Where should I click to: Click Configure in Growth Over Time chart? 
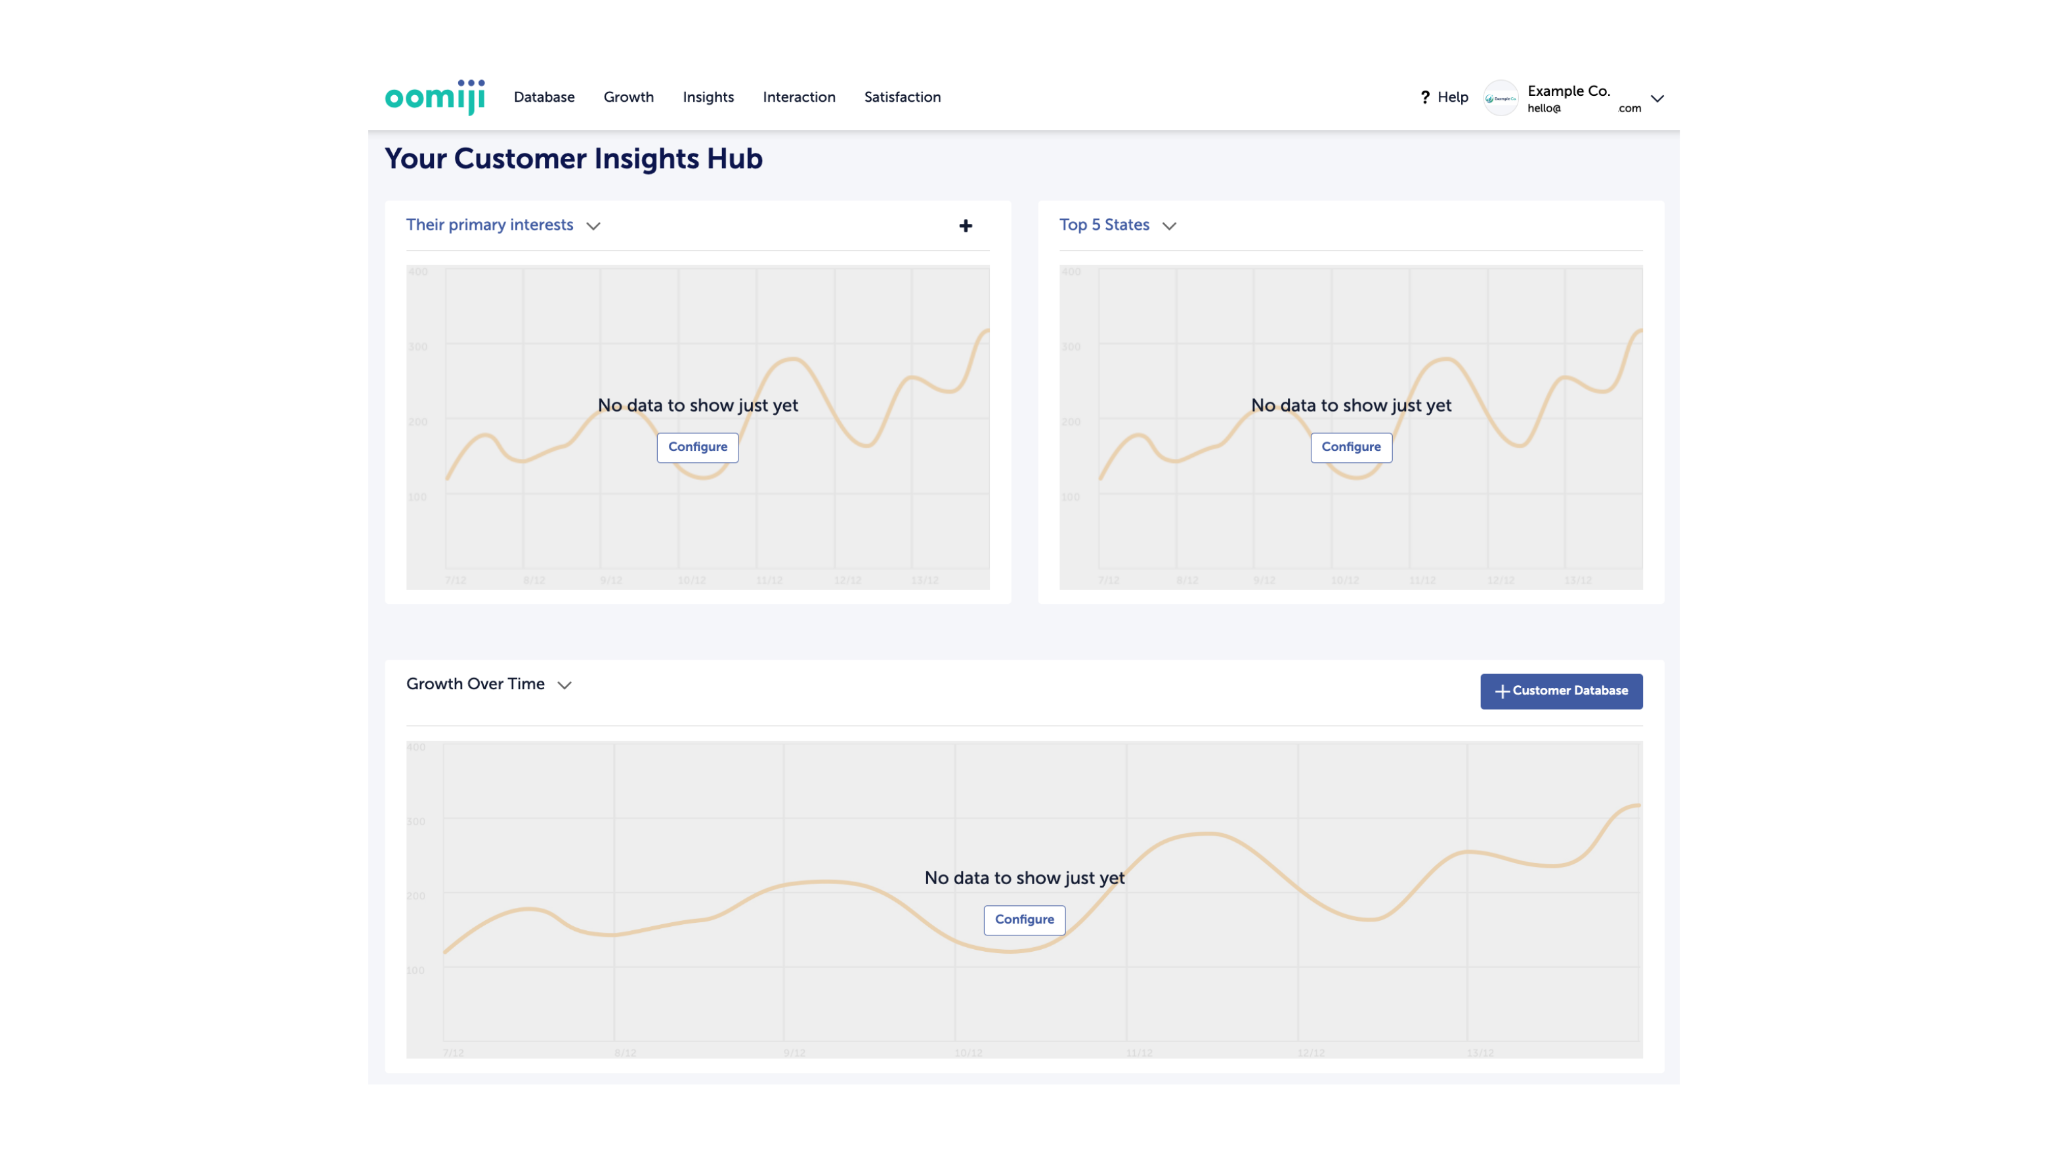click(x=1024, y=919)
